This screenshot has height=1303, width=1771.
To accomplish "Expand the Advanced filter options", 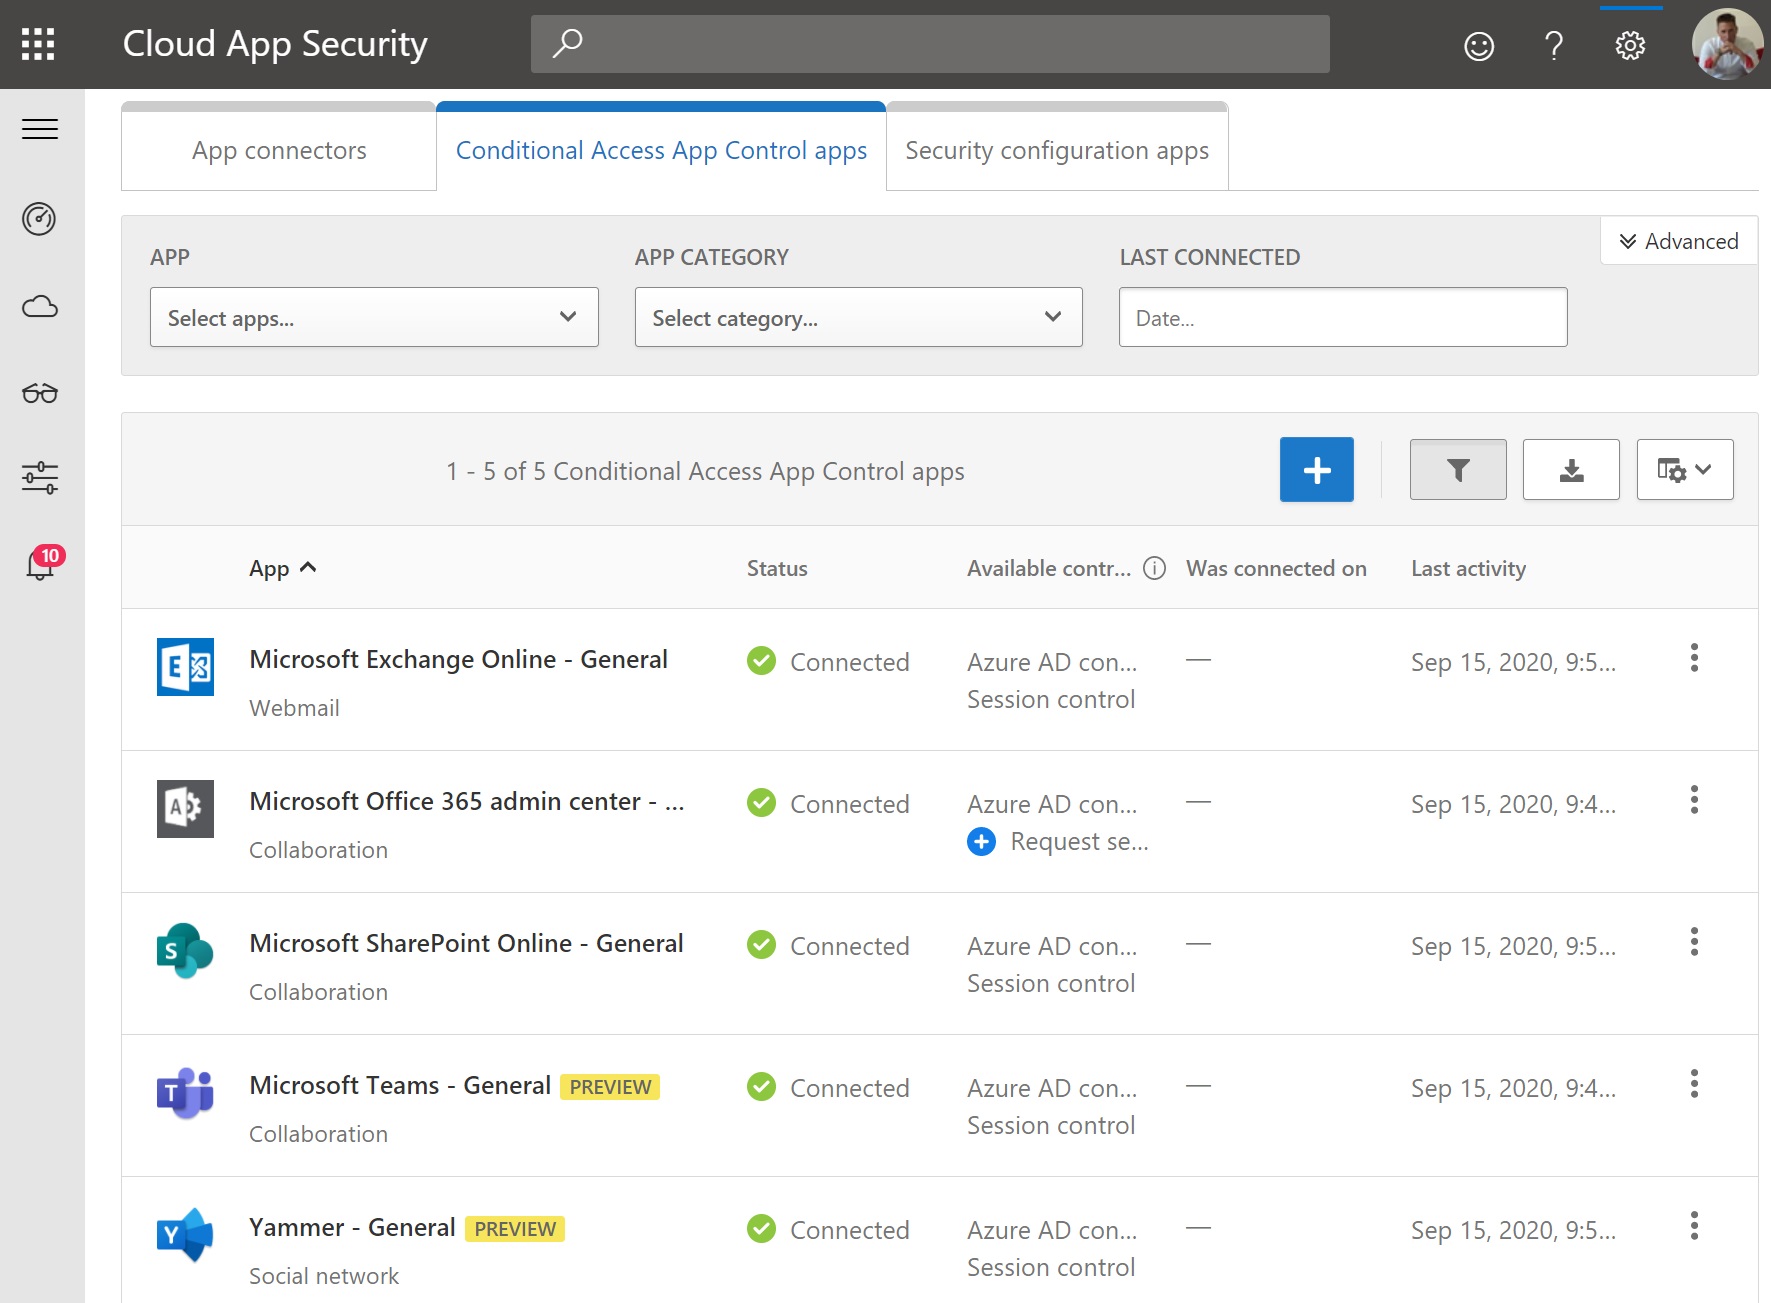I will [x=1678, y=240].
